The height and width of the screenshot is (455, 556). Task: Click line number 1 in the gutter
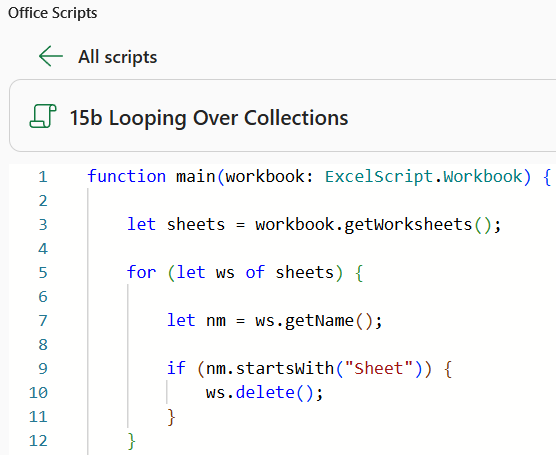[x=43, y=177]
